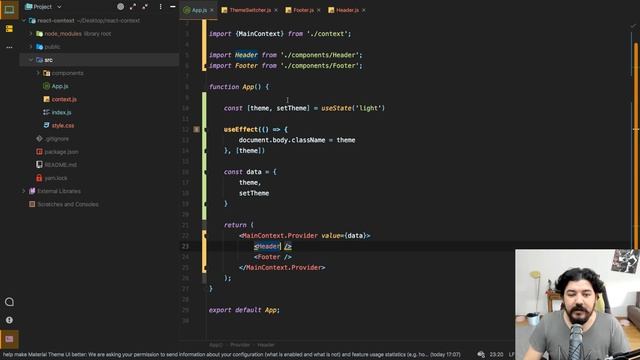Click the App() breadcrumb at editor bottom

[x=216, y=345]
